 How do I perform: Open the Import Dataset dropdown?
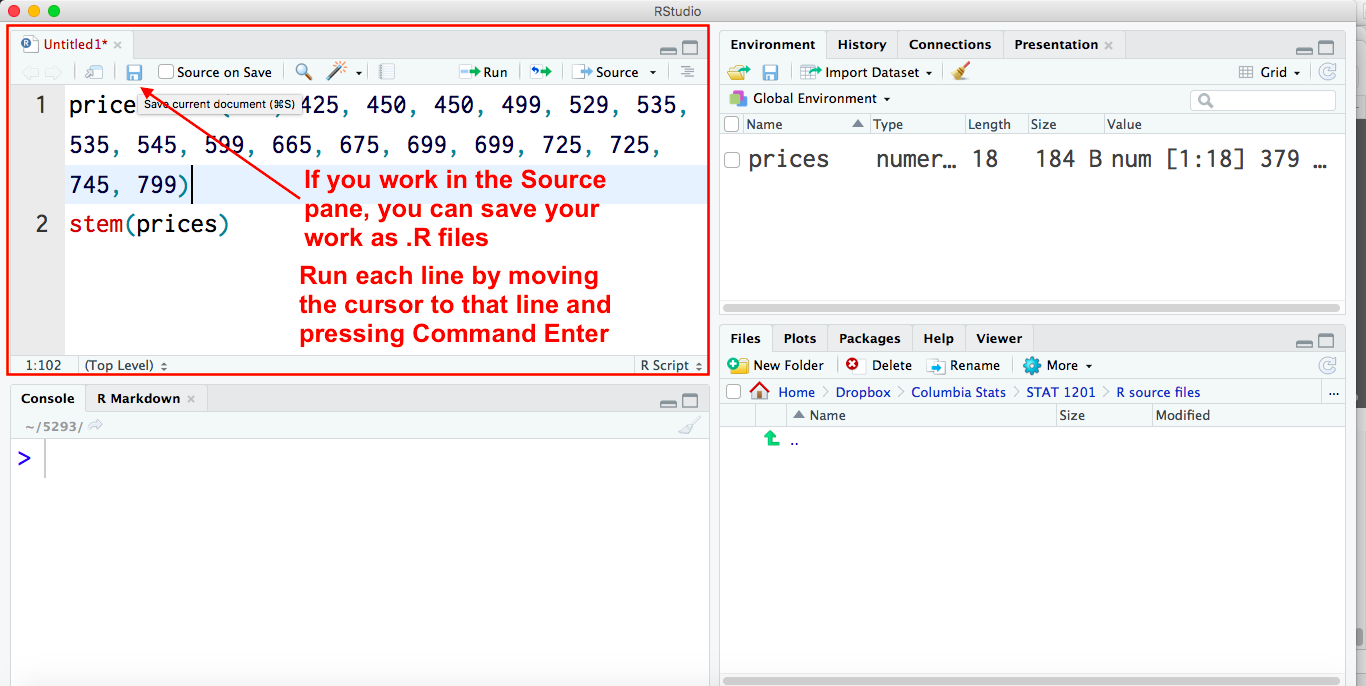pyautogui.click(x=867, y=72)
